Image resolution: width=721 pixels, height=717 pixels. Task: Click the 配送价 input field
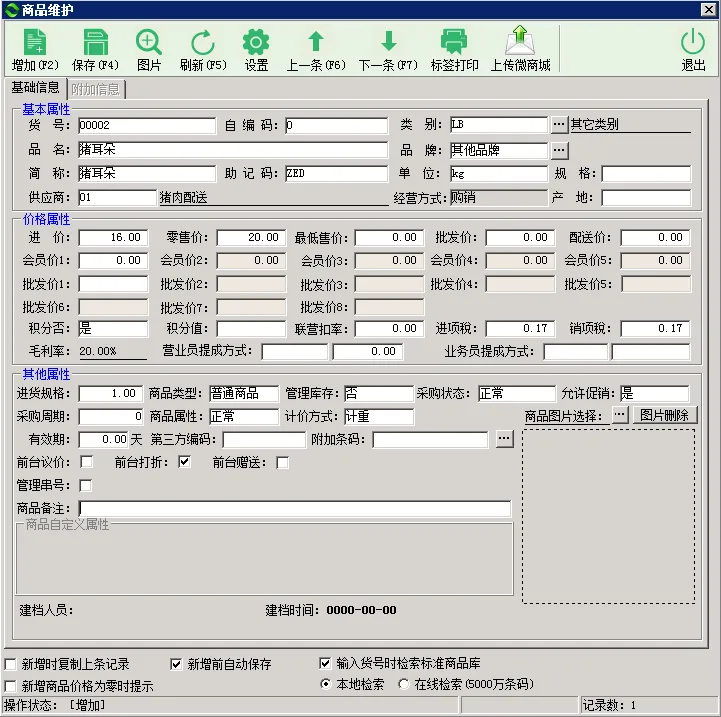655,237
